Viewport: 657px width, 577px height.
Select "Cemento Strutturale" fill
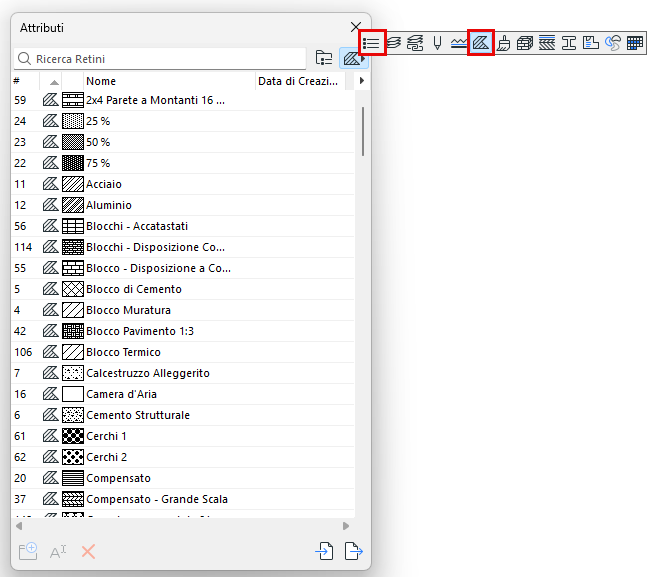click(x=183, y=415)
